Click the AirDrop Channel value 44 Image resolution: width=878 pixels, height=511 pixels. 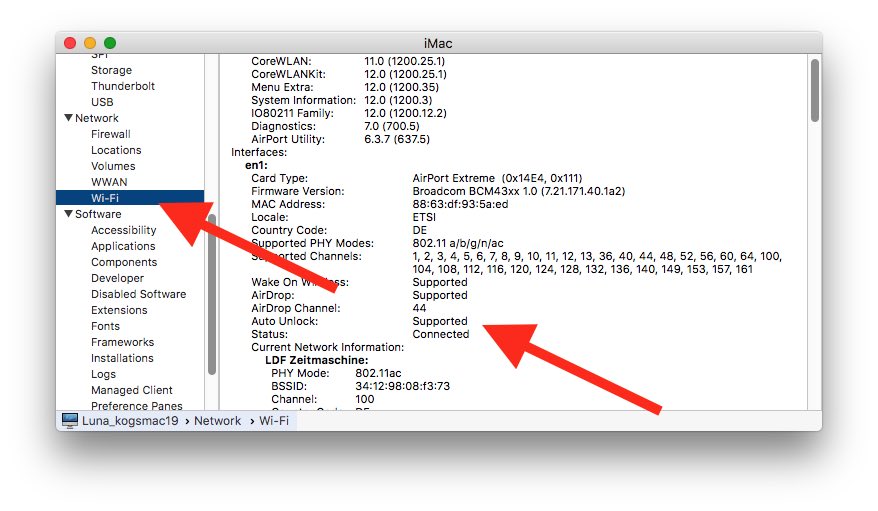(x=419, y=308)
